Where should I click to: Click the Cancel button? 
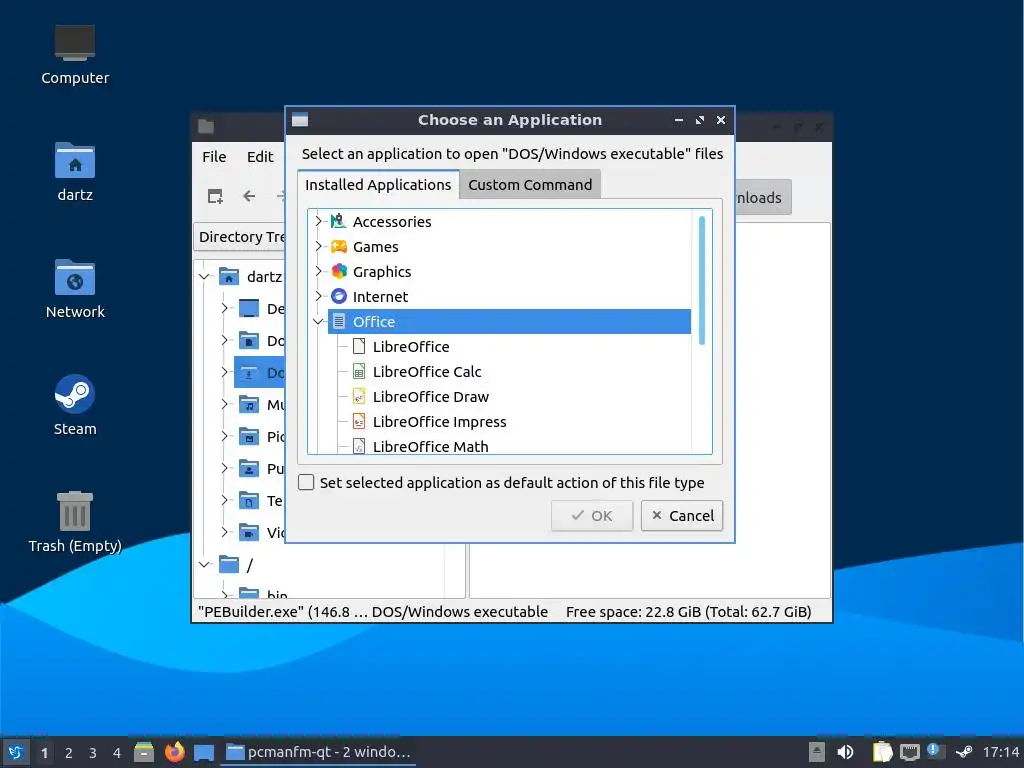(682, 515)
